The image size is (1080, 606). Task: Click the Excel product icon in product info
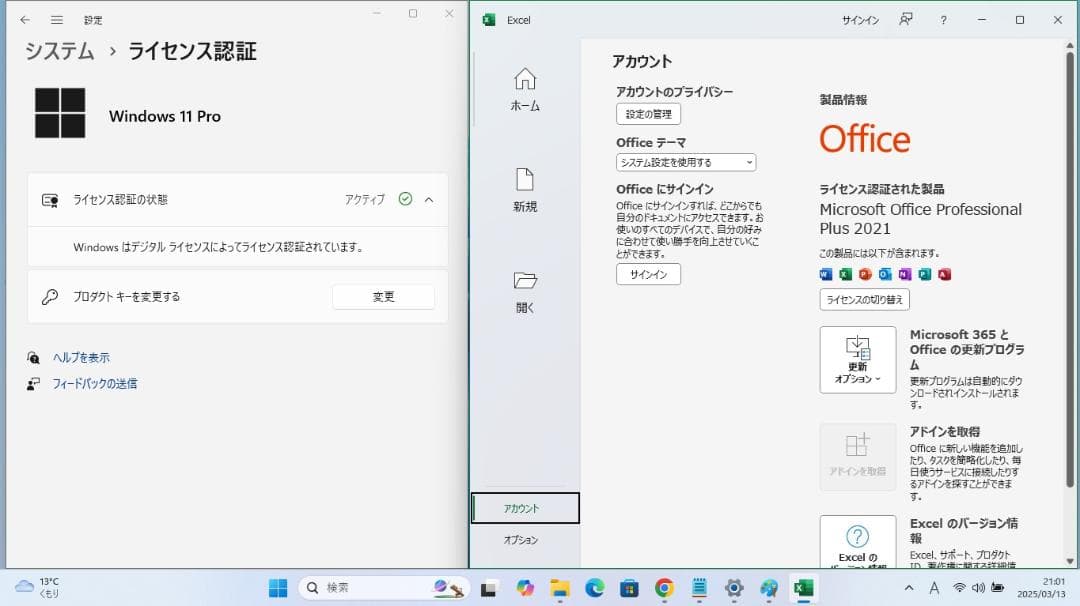pyautogui.click(x=846, y=274)
